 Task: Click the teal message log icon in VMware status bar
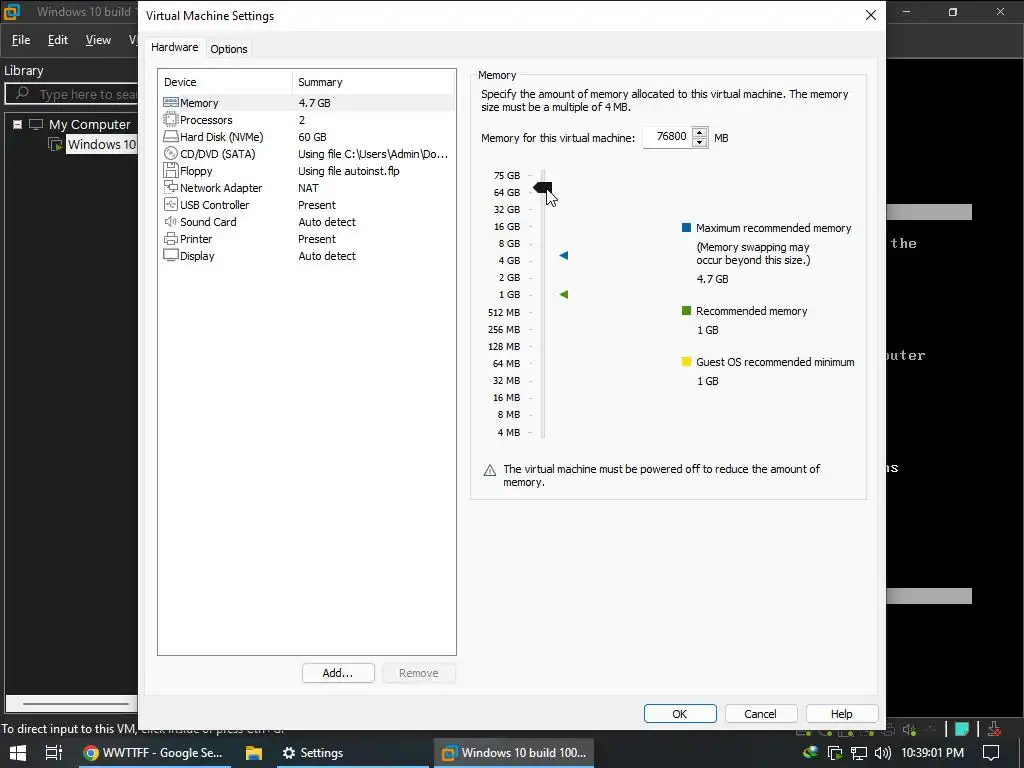[962, 729]
